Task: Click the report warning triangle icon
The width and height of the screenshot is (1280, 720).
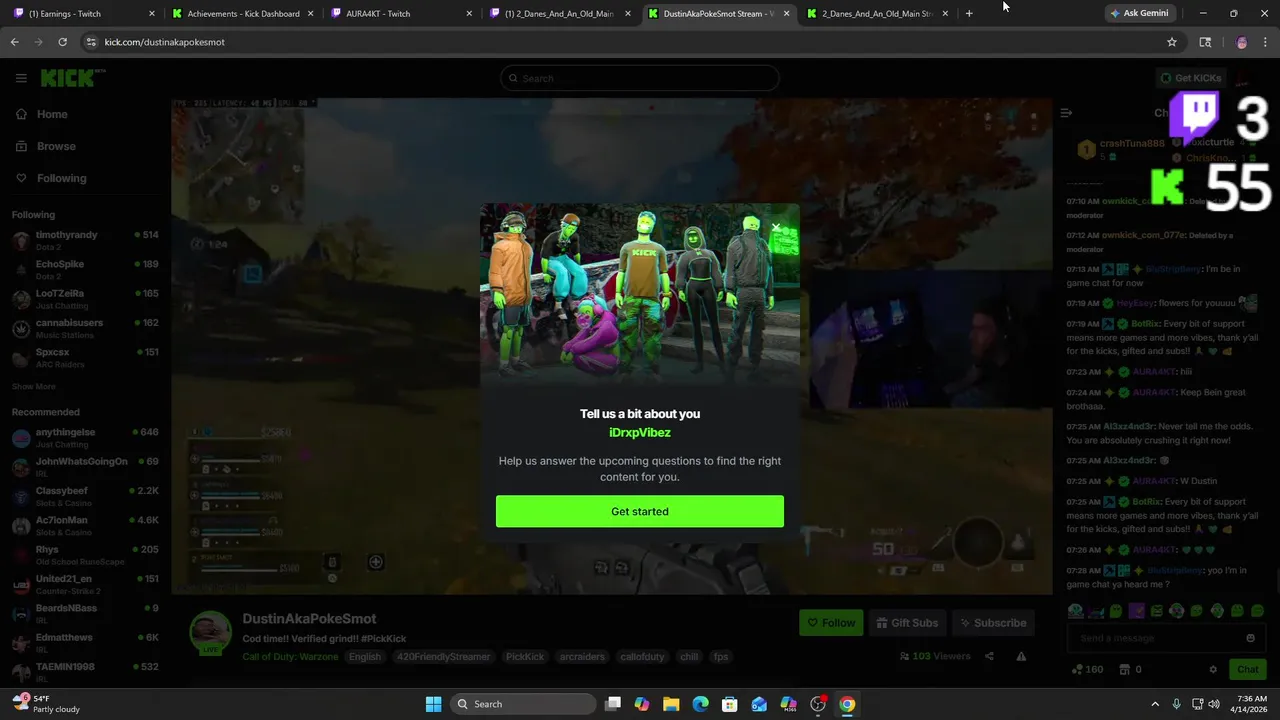Action: (1021, 656)
